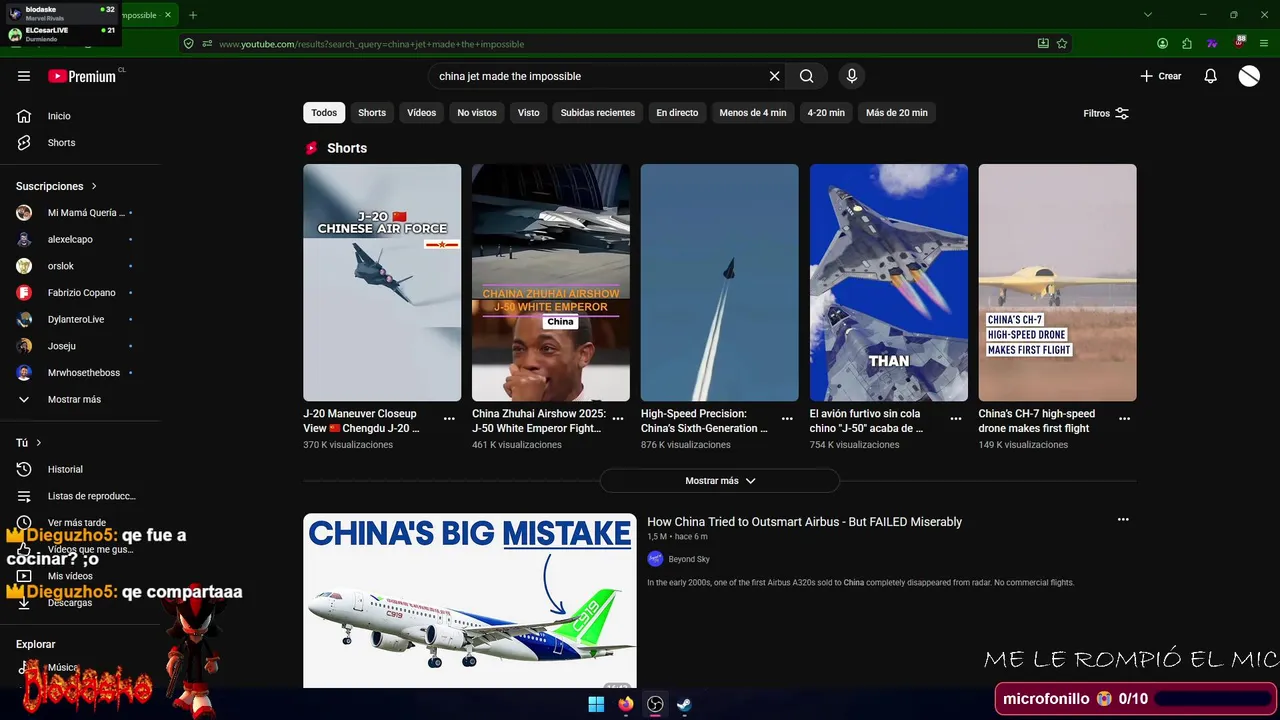Bookmark page with star icon
This screenshot has height=720, width=1280.
pyautogui.click(x=1062, y=44)
